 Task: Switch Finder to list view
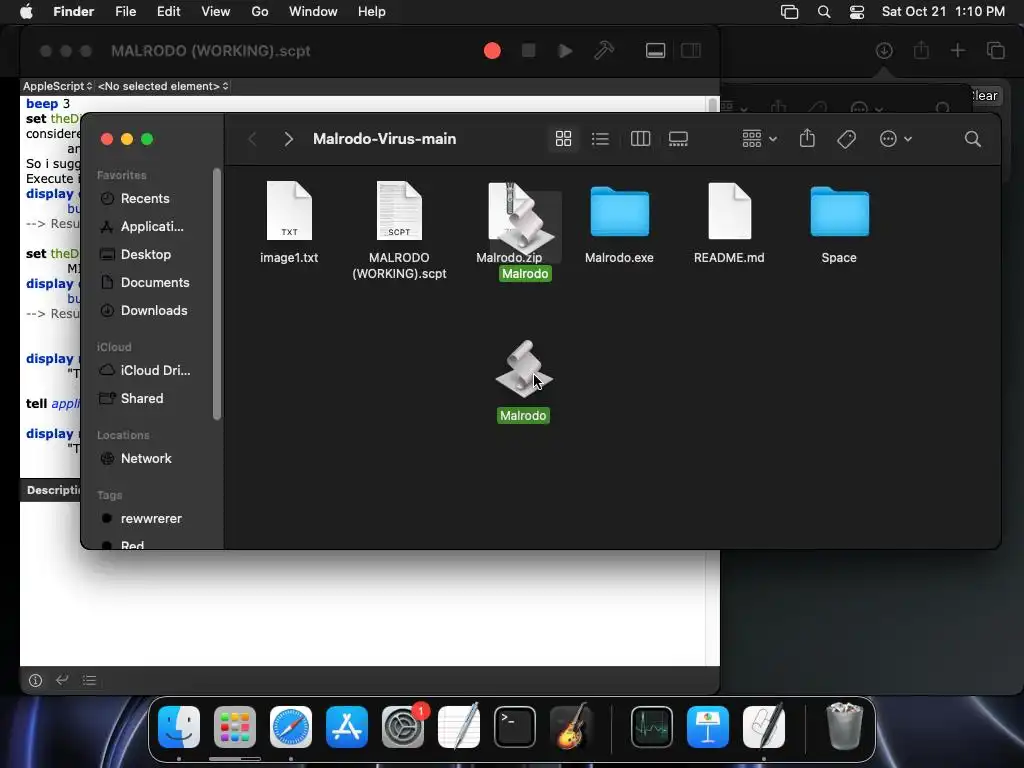tap(600, 138)
